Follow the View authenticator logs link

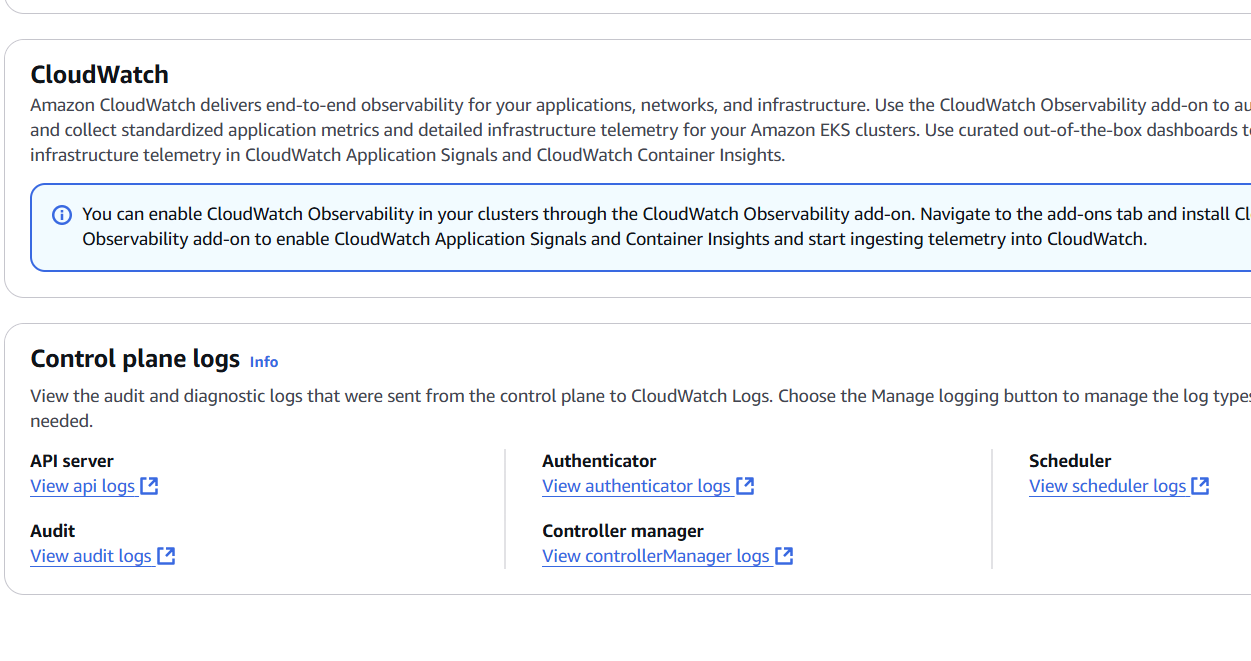pos(636,486)
